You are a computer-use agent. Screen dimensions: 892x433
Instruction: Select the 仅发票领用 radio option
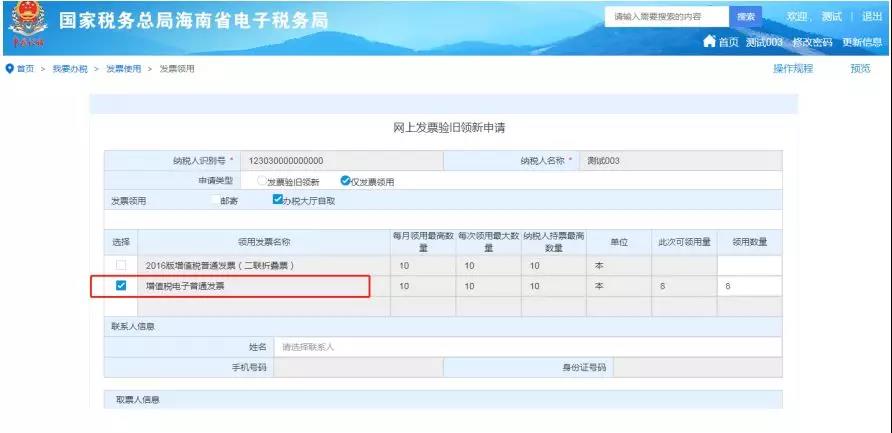click(345, 181)
